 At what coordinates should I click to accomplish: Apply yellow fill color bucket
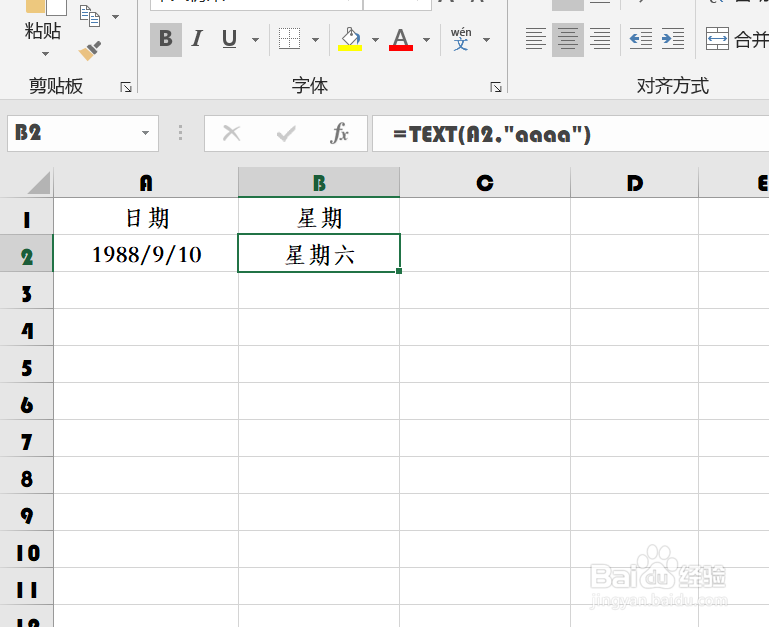(350, 39)
